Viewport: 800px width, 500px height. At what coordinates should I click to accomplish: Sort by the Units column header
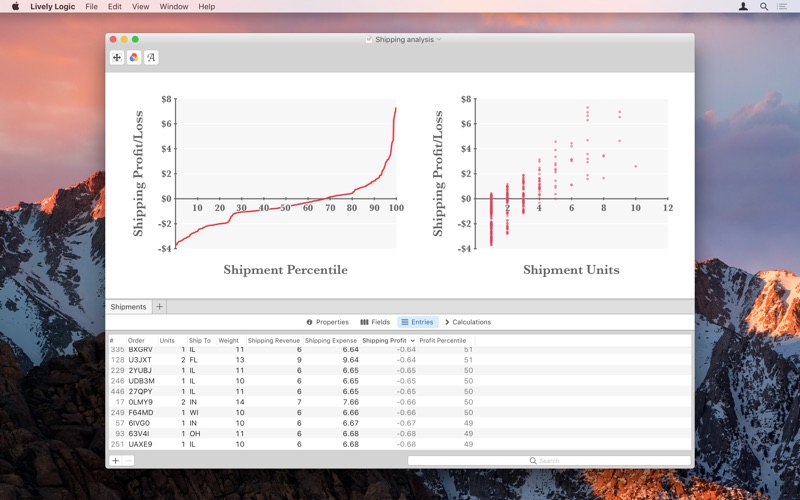tap(167, 340)
